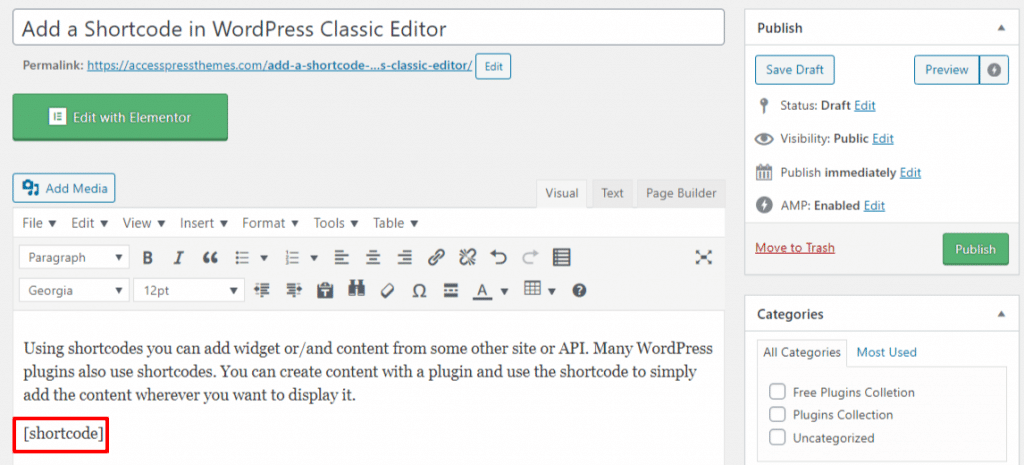The height and width of the screenshot is (465, 1024).
Task: Expand numbered list style arrow
Action: coord(313,258)
